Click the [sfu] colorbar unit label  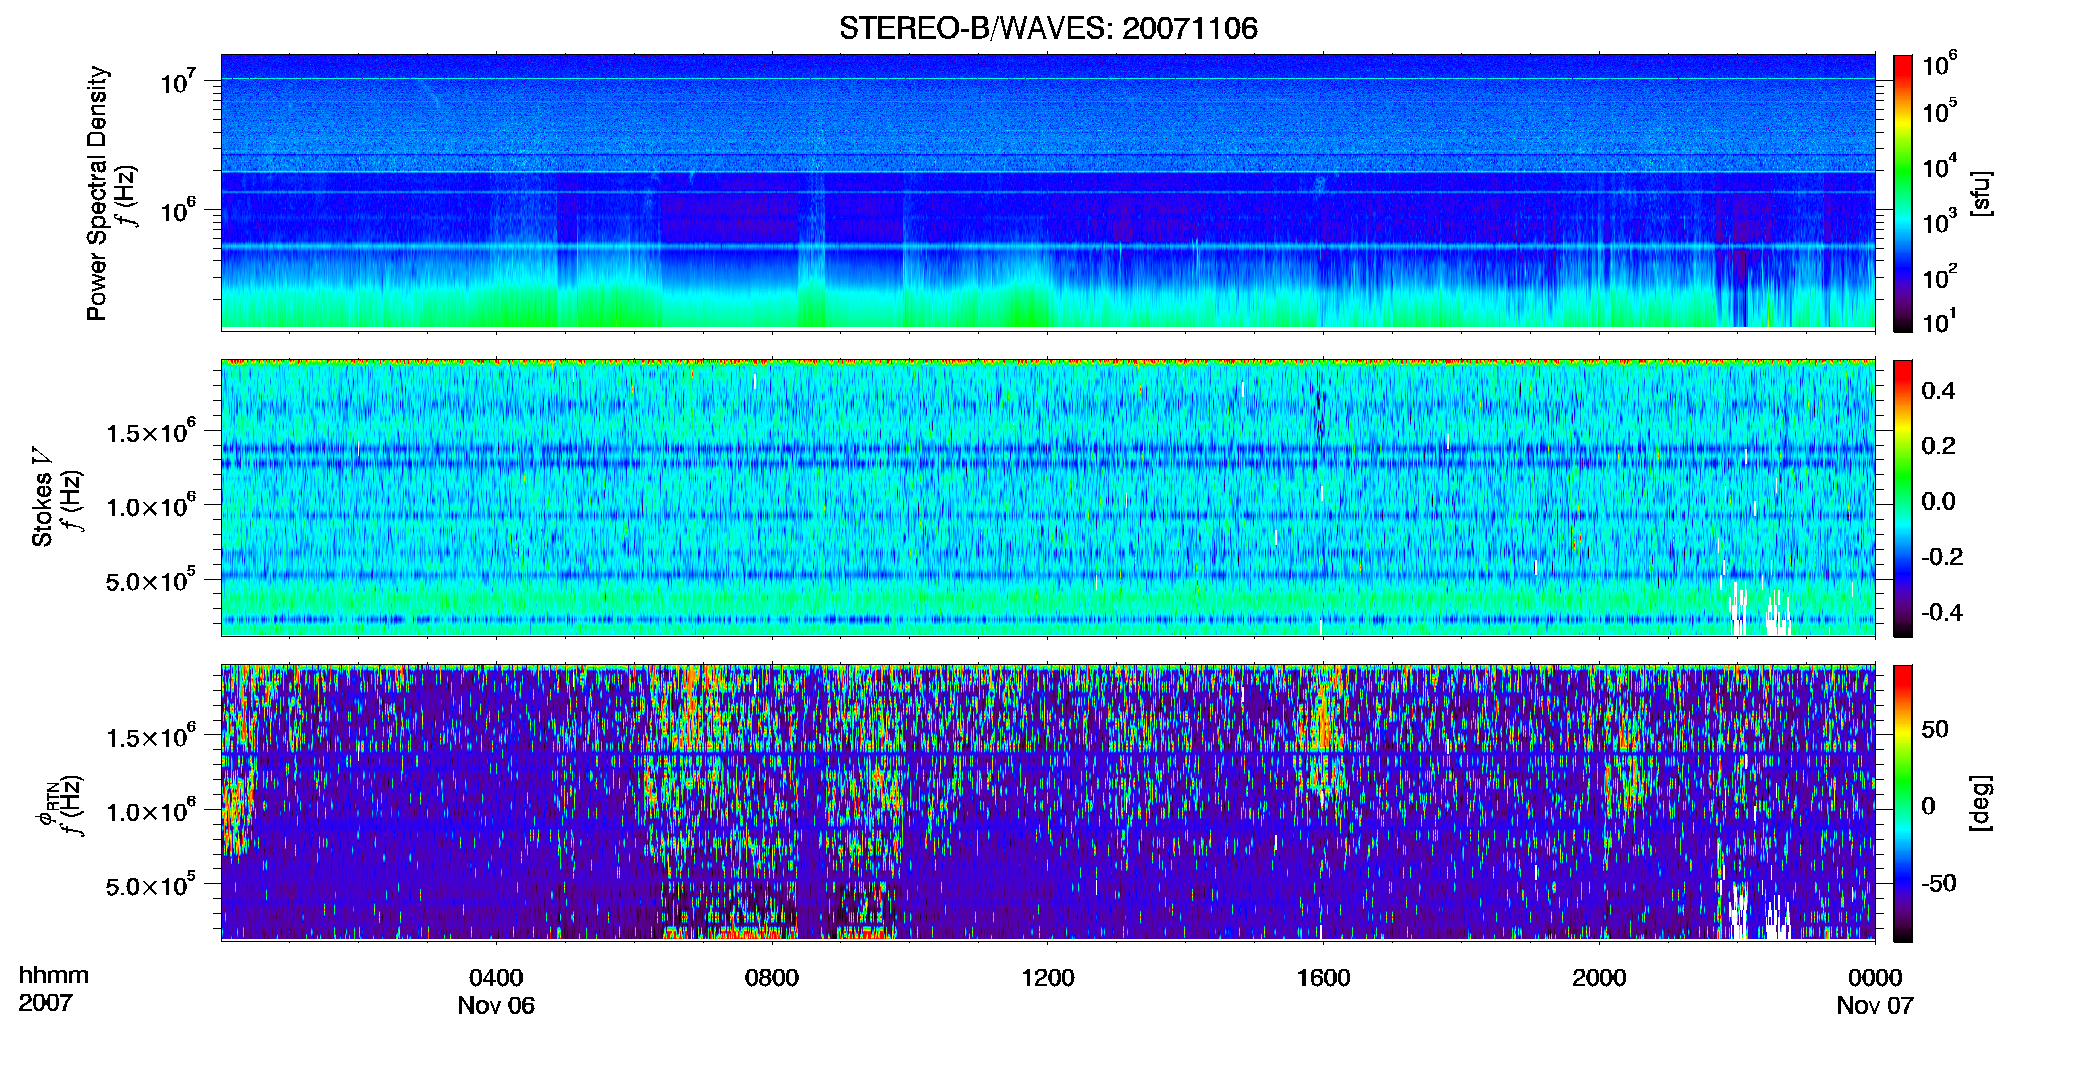(1980, 193)
